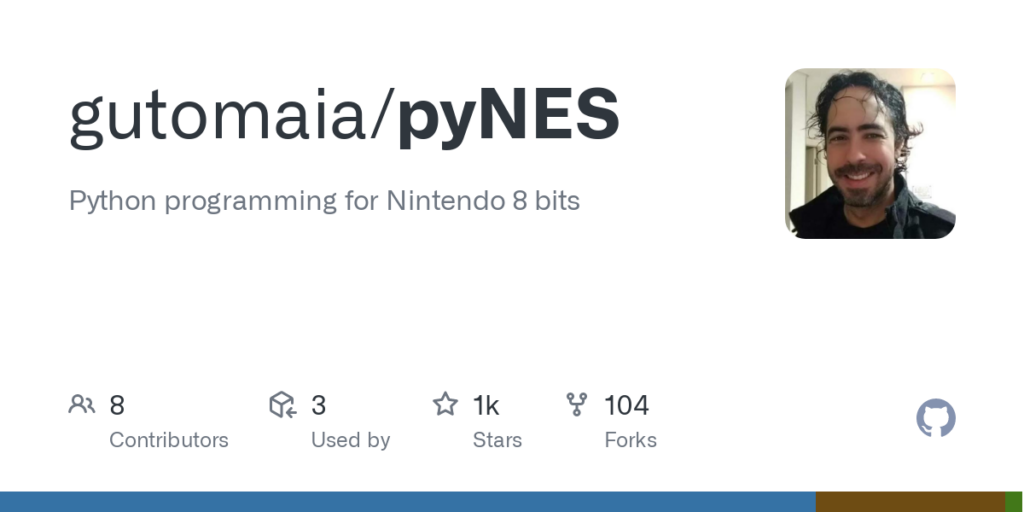Image resolution: width=1024 pixels, height=512 pixels.
Task: Click the Contributors label
Action: pos(169,440)
